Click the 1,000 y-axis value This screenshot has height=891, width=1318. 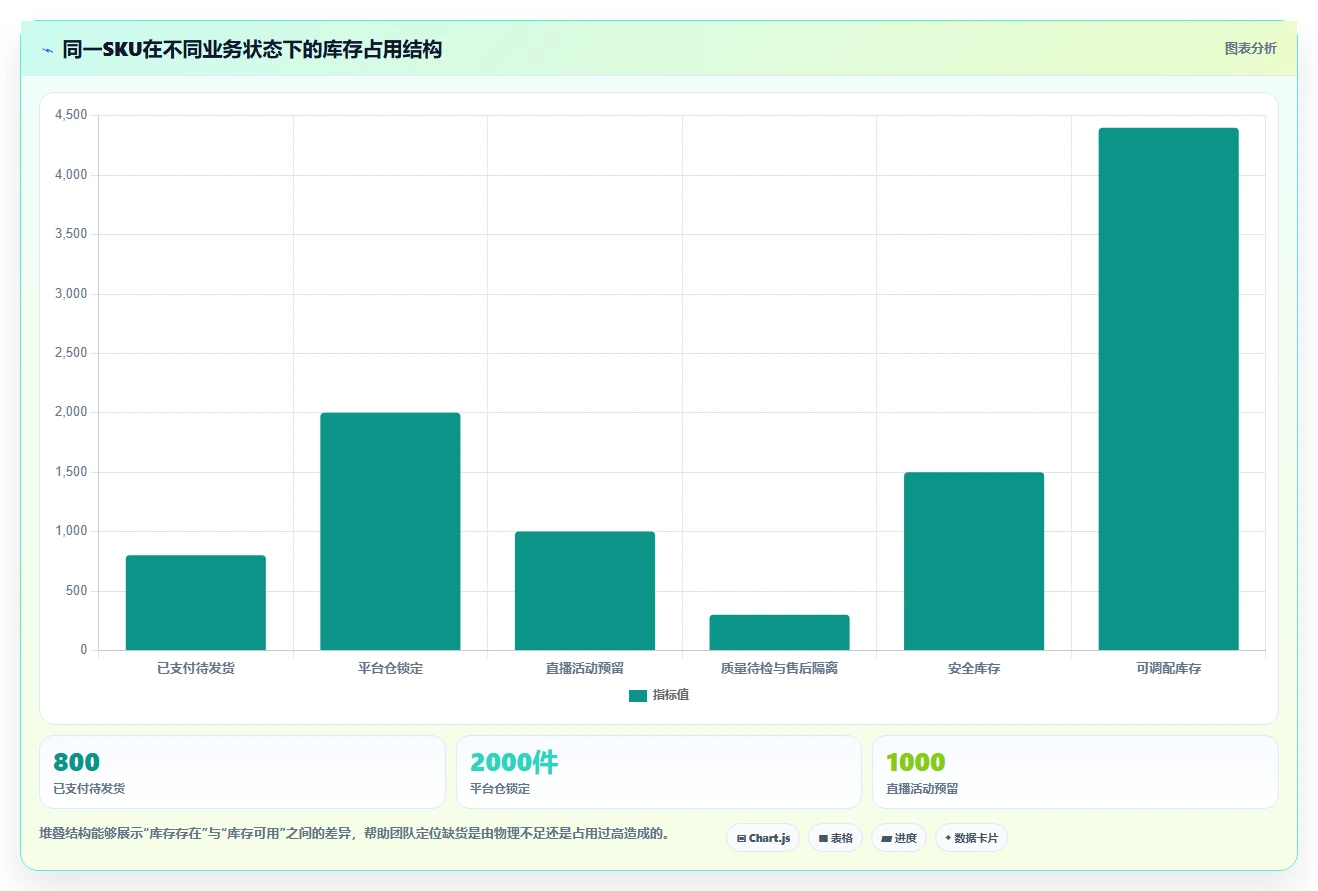[x=71, y=531]
